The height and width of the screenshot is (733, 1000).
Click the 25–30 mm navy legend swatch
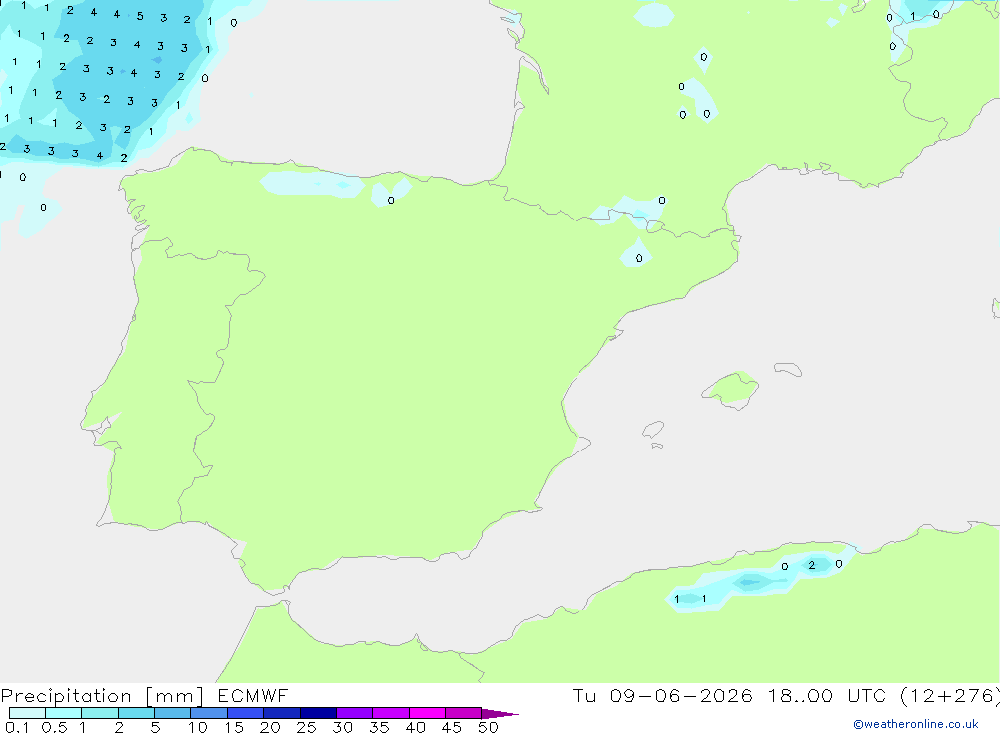(x=318, y=713)
